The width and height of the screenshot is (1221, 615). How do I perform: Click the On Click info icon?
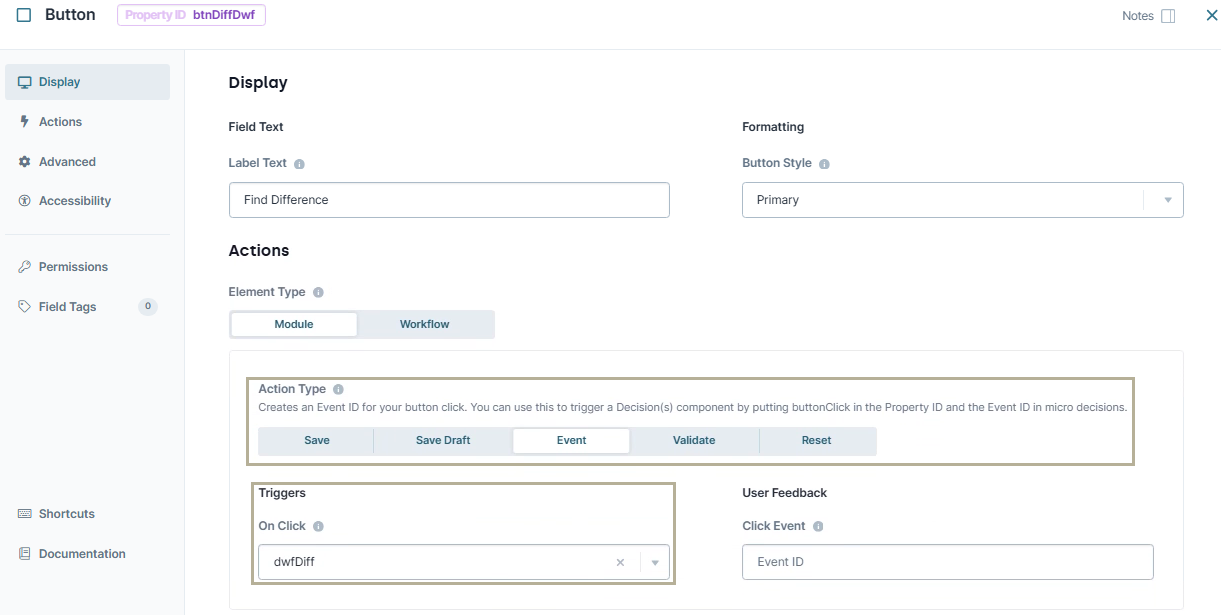318,527
